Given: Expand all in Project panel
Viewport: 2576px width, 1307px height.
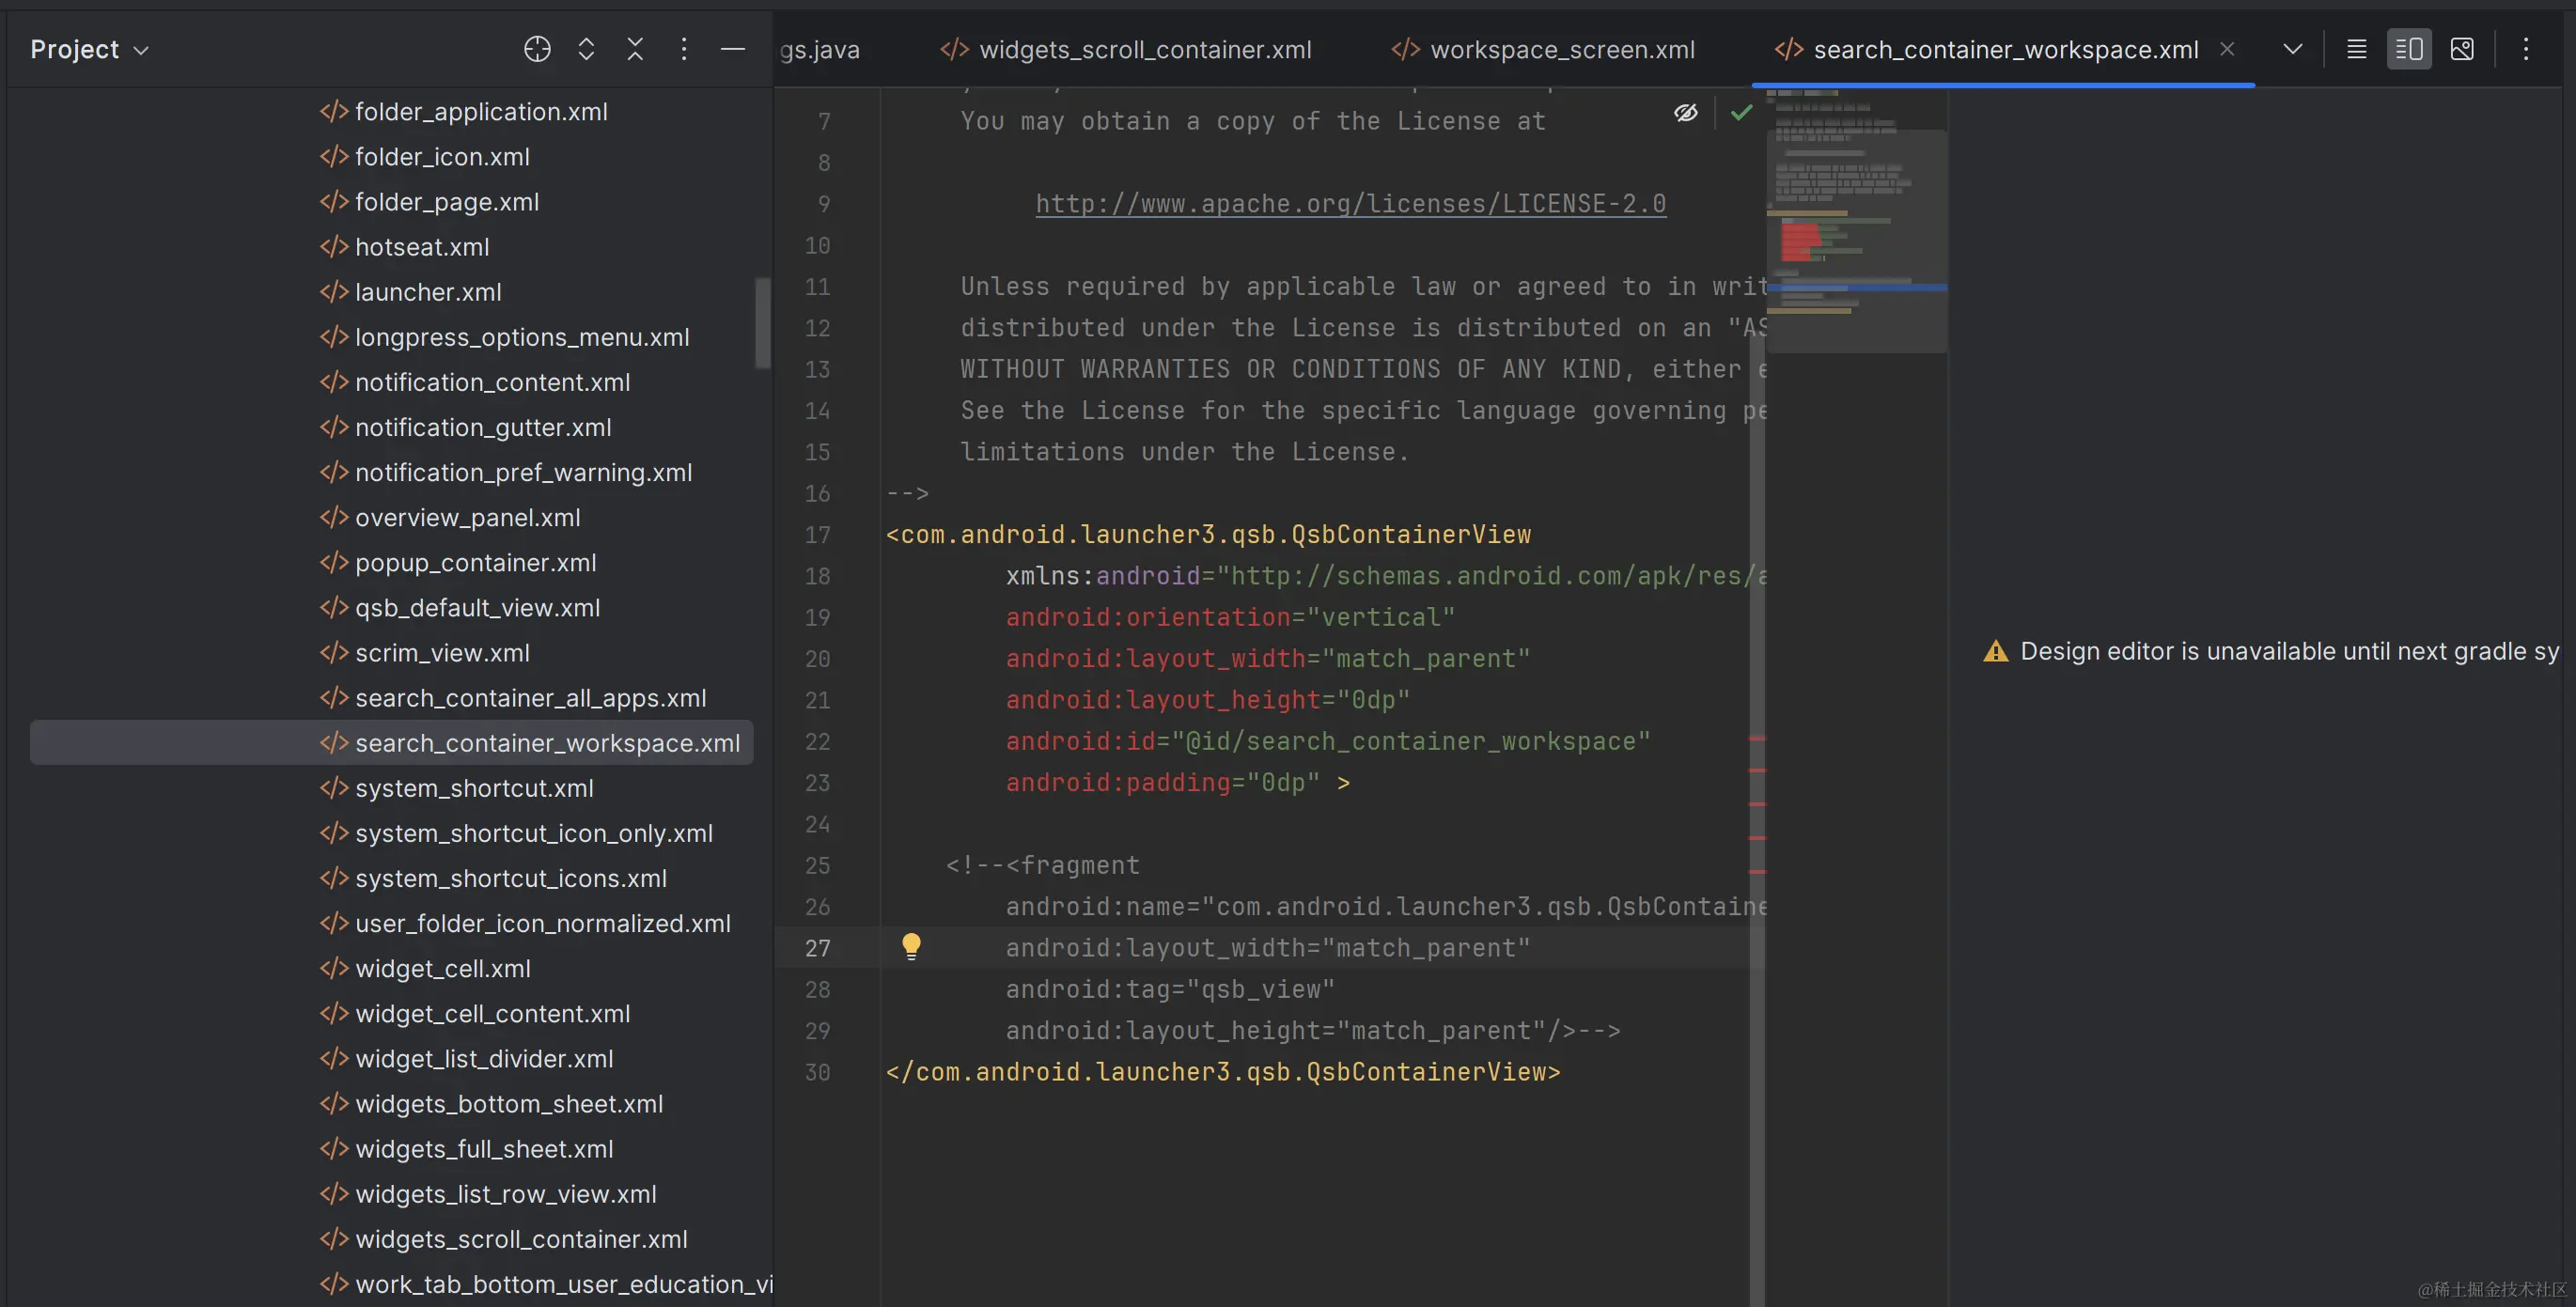Looking at the screenshot, I should (x=586, y=49).
